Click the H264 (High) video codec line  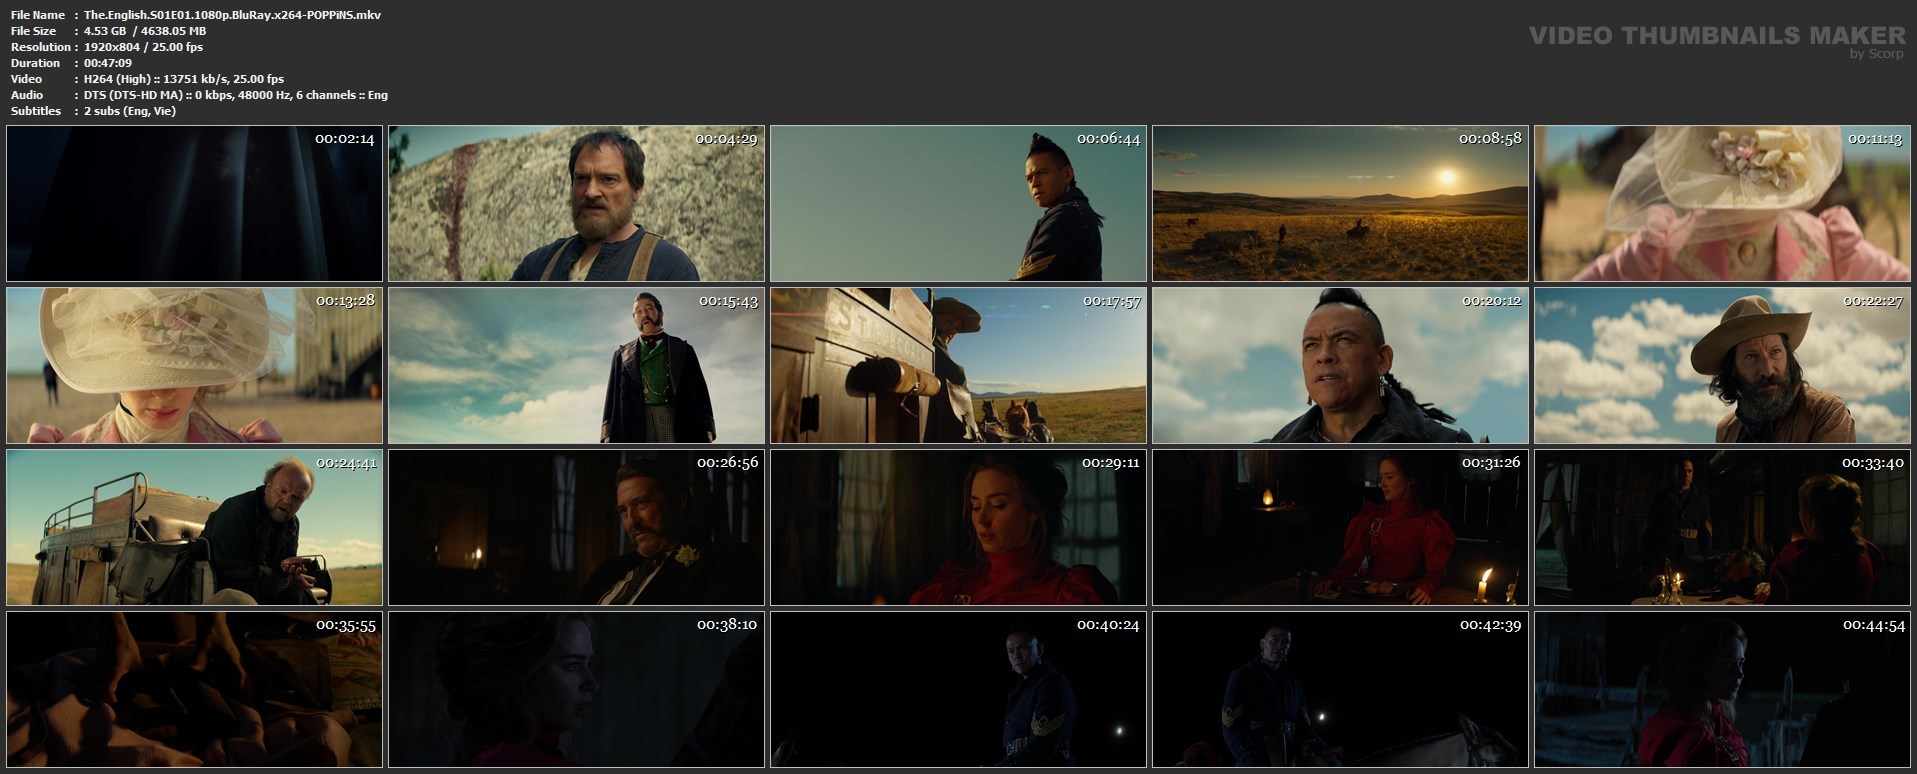(184, 79)
